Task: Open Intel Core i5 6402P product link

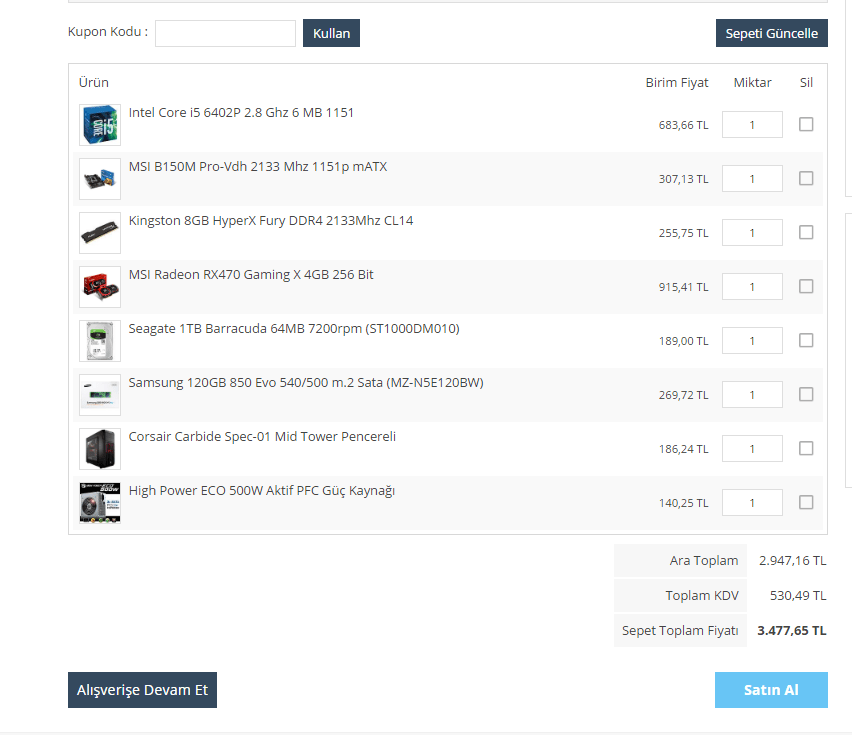Action: coord(241,112)
